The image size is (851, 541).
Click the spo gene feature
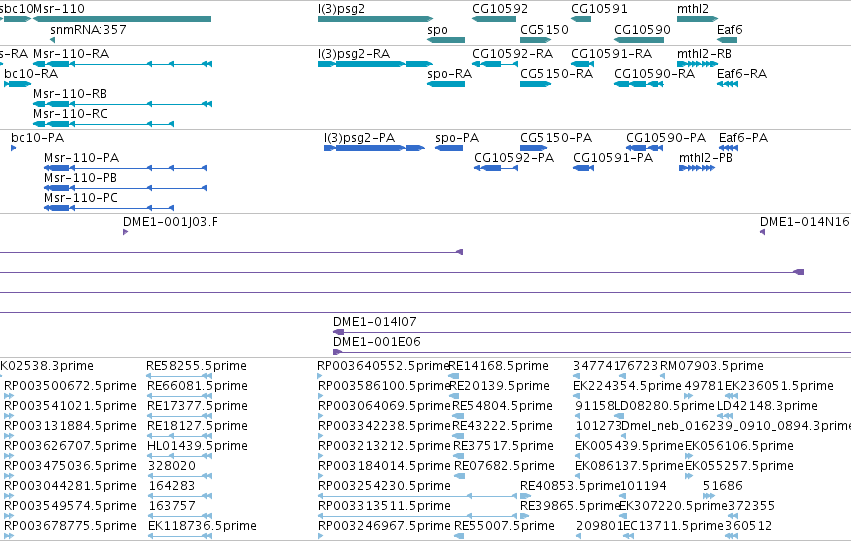click(x=446, y=40)
